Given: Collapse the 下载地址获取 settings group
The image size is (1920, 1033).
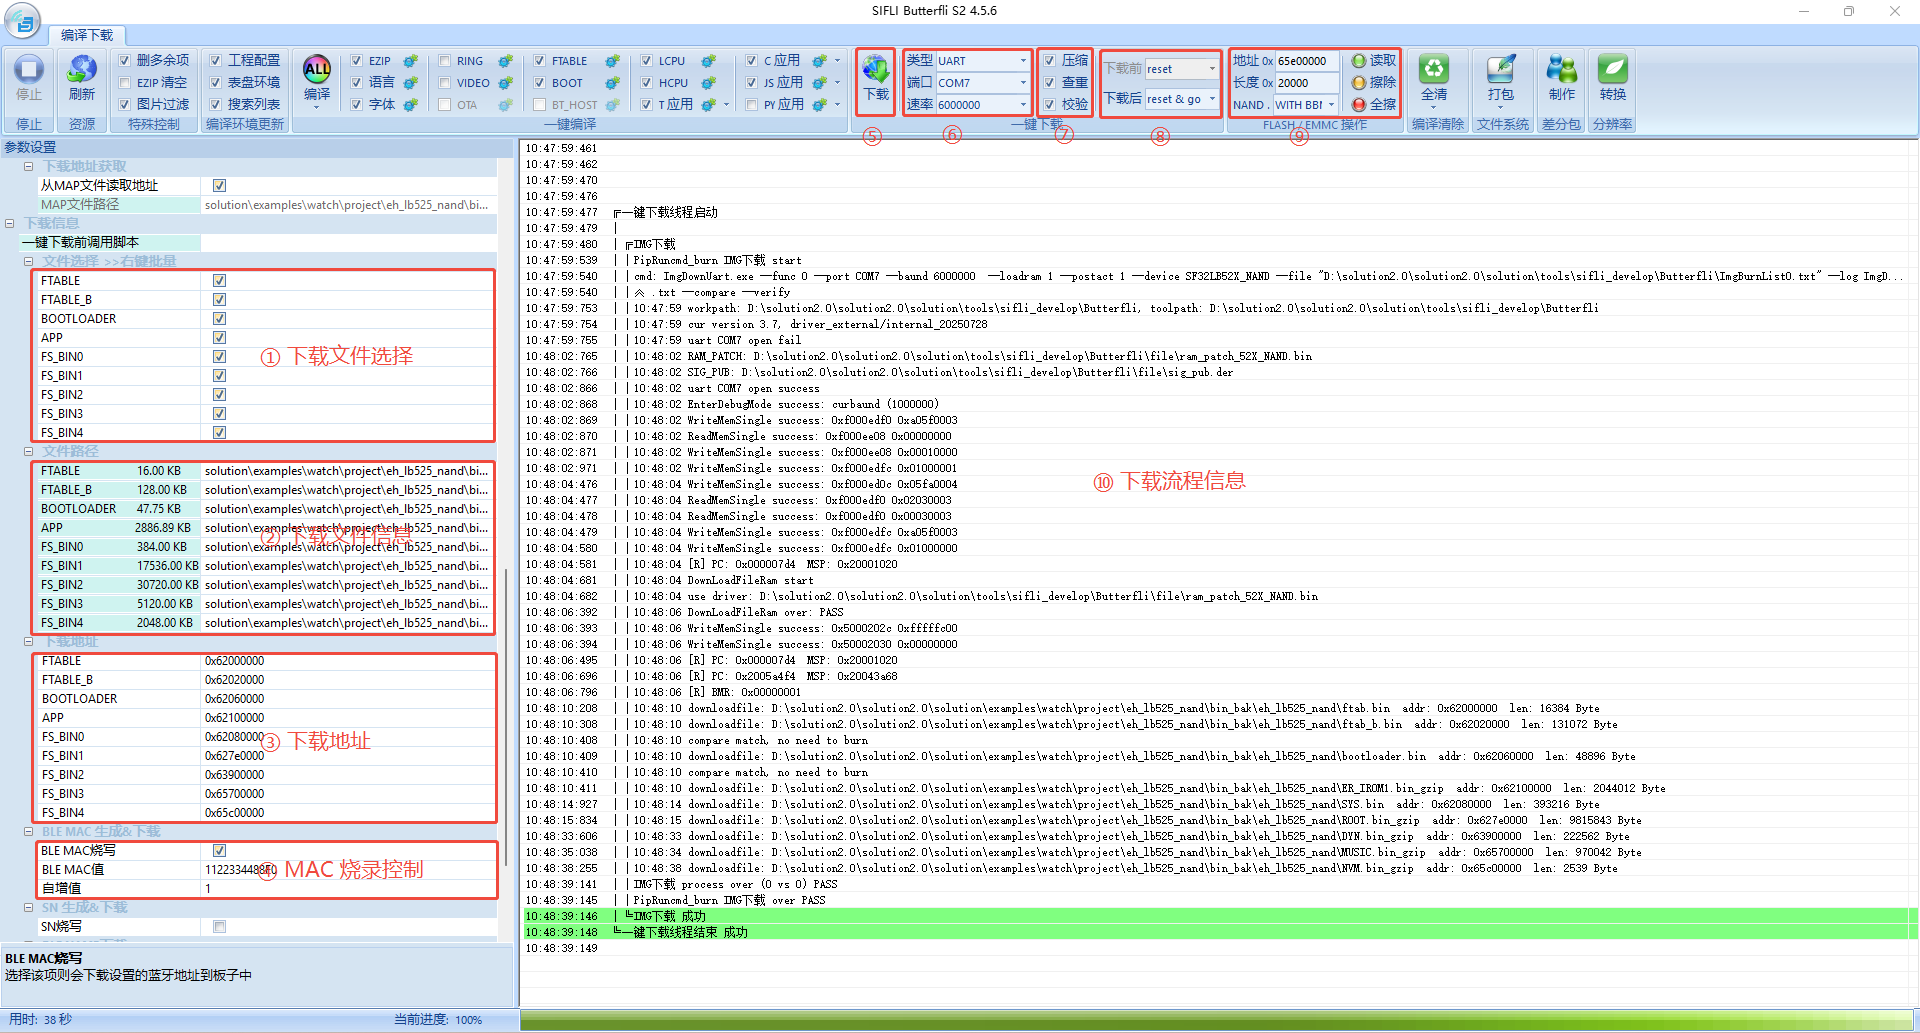Looking at the screenshot, I should [29, 167].
